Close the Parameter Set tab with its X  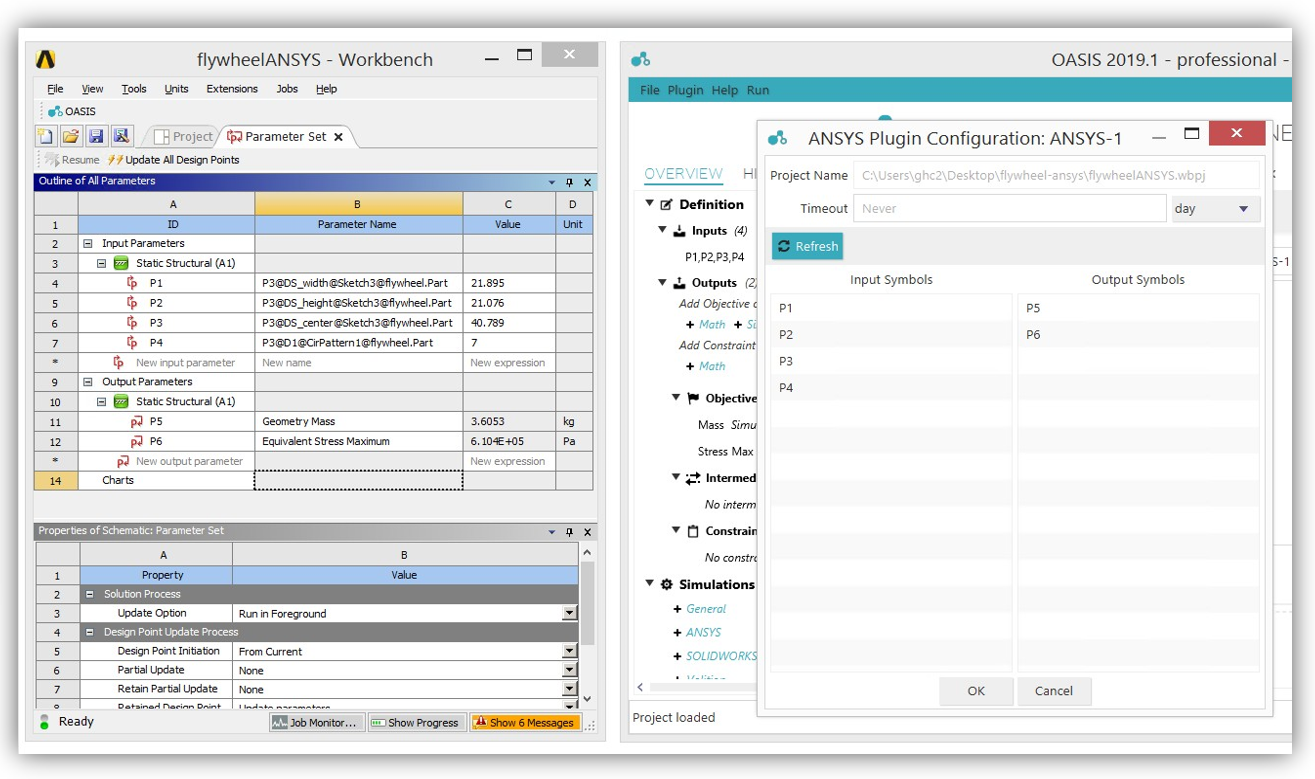338,137
